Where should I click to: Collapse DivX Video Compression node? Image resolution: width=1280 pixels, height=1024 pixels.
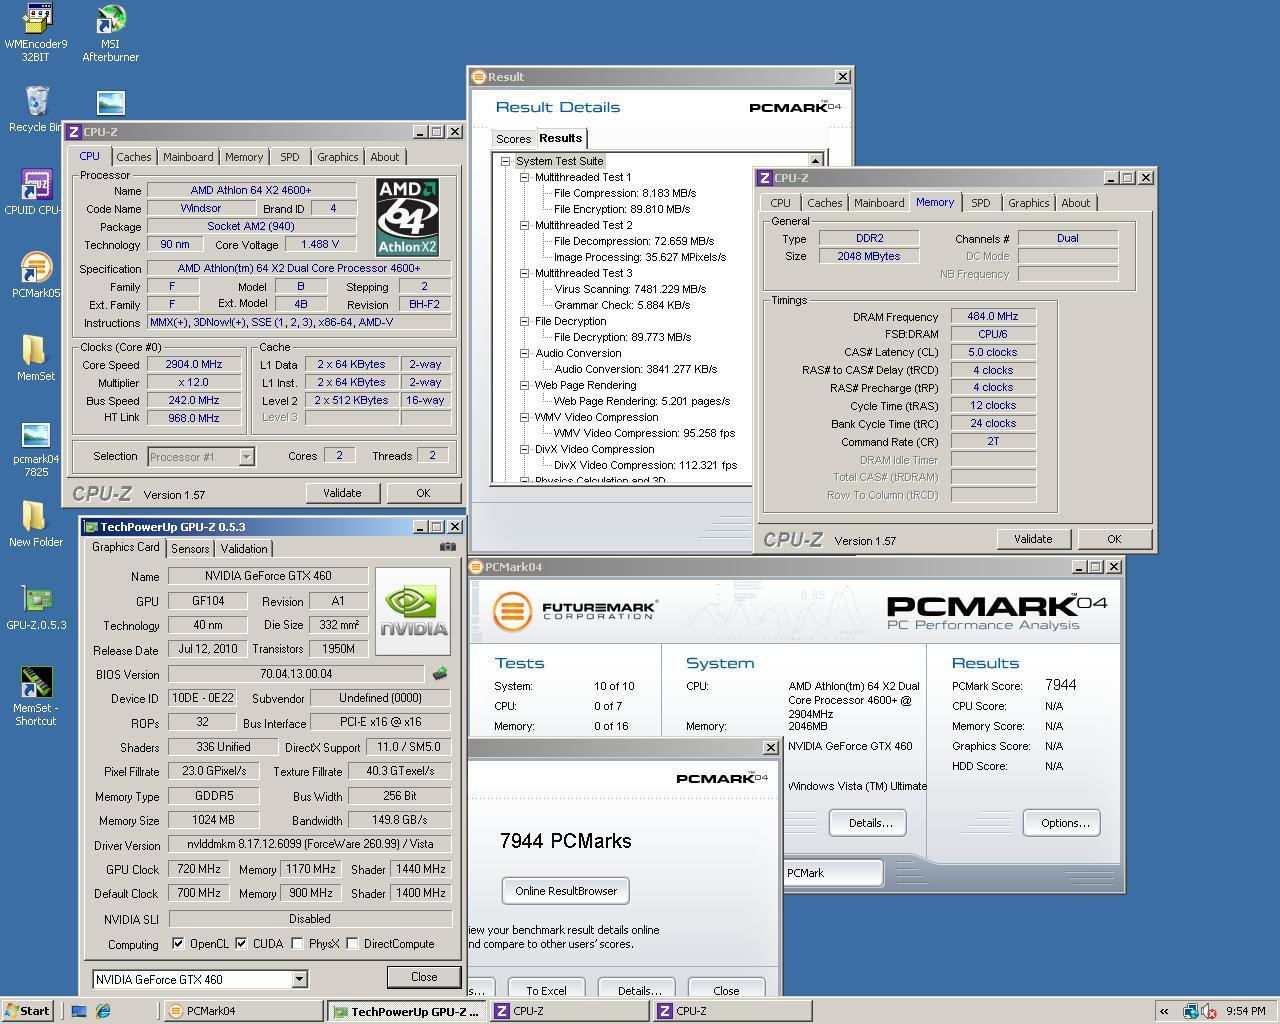coord(524,449)
